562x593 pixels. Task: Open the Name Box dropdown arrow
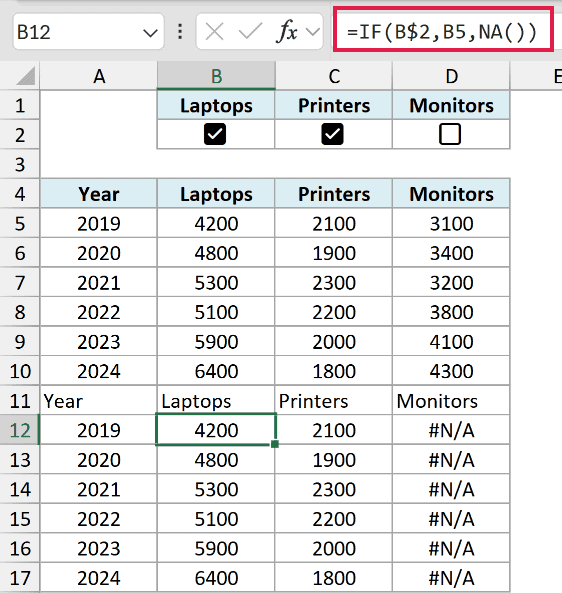click(150, 33)
